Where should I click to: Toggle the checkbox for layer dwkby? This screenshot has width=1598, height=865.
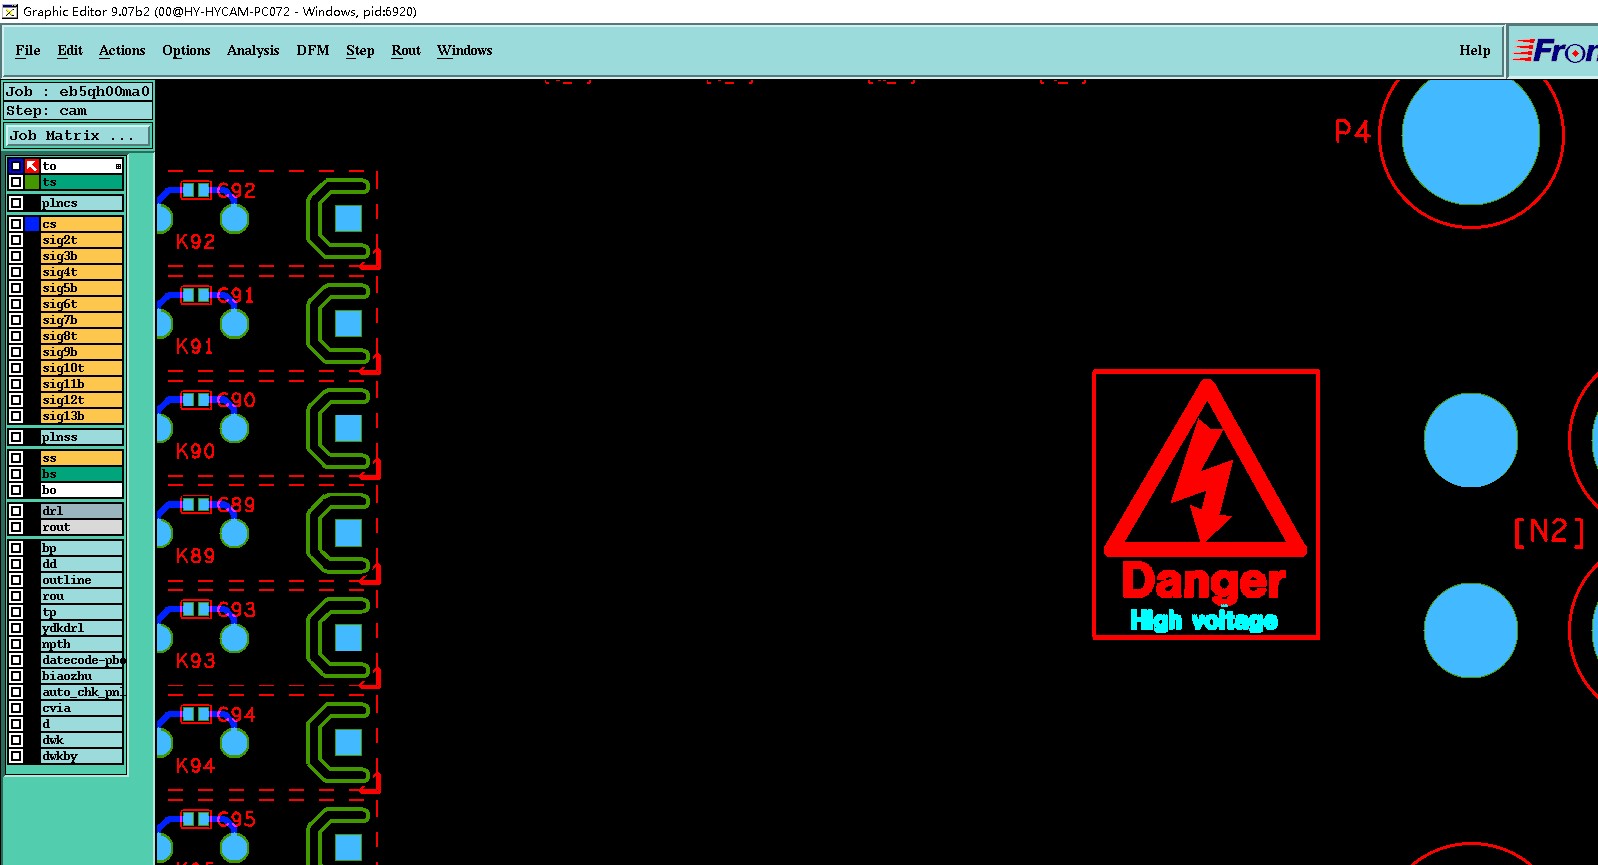[16, 756]
